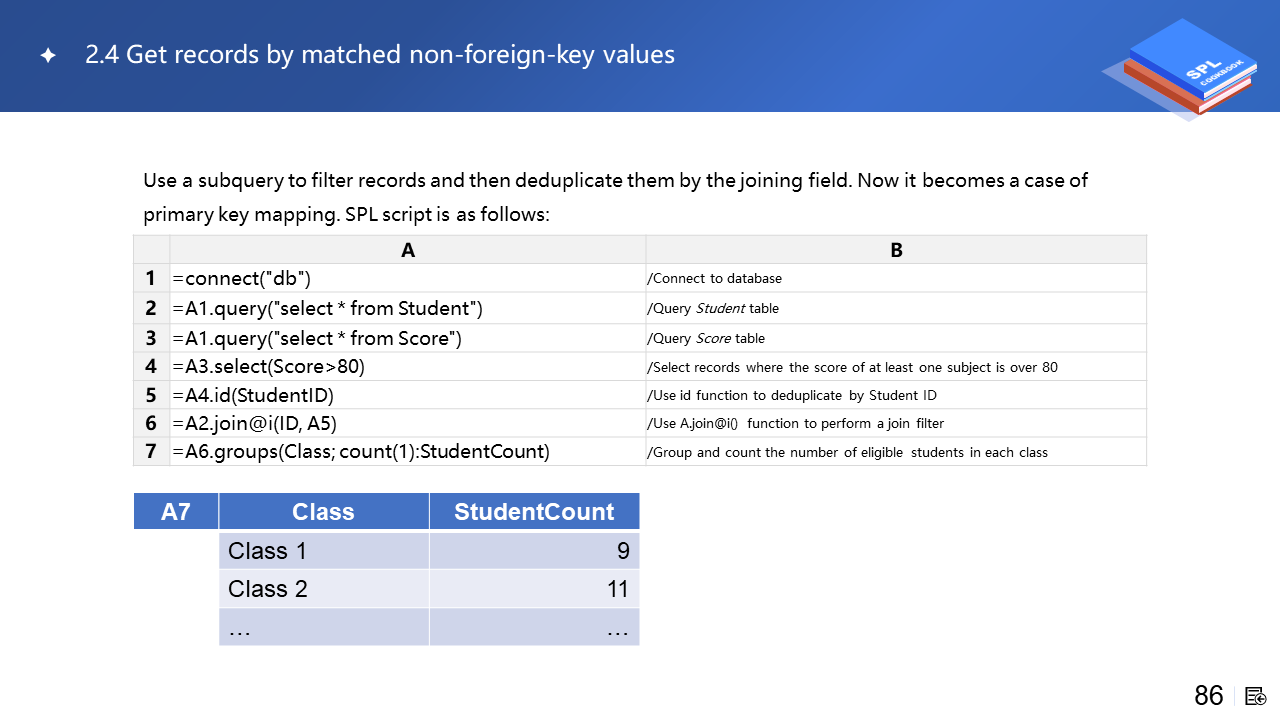This screenshot has width=1280, height=720.
Task: Click the A7 result label cell
Action: pos(176,512)
